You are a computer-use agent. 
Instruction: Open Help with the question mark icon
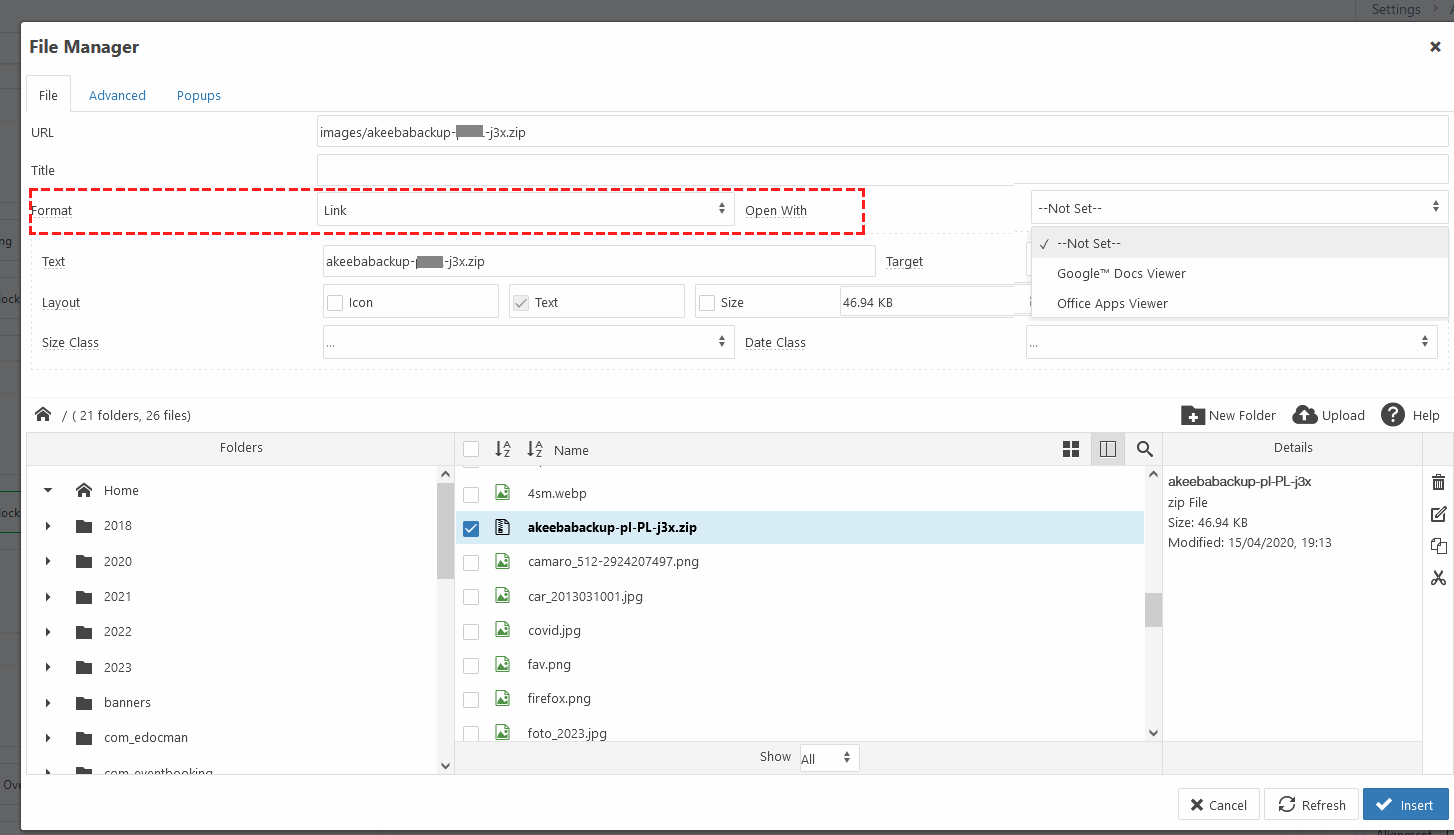1393,415
